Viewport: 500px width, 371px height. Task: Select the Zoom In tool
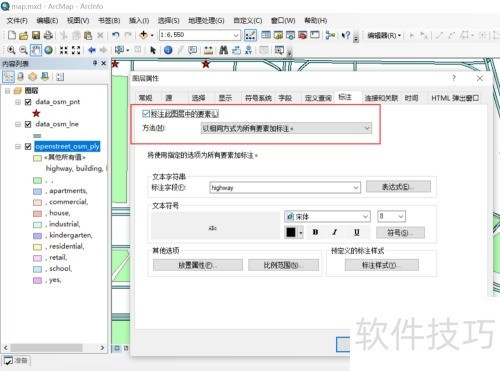click(x=11, y=50)
